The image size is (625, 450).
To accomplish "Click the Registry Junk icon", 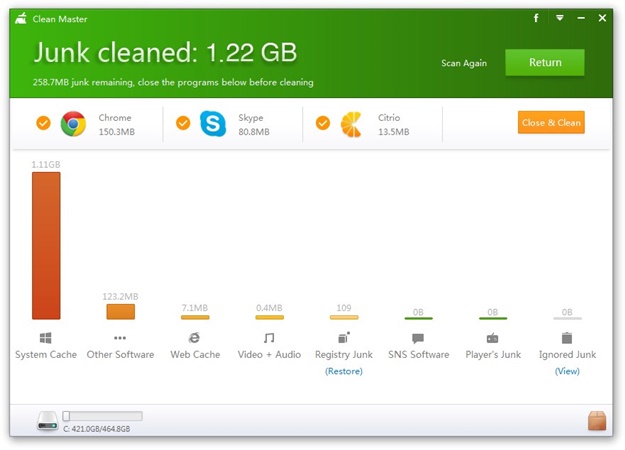I will (344, 338).
